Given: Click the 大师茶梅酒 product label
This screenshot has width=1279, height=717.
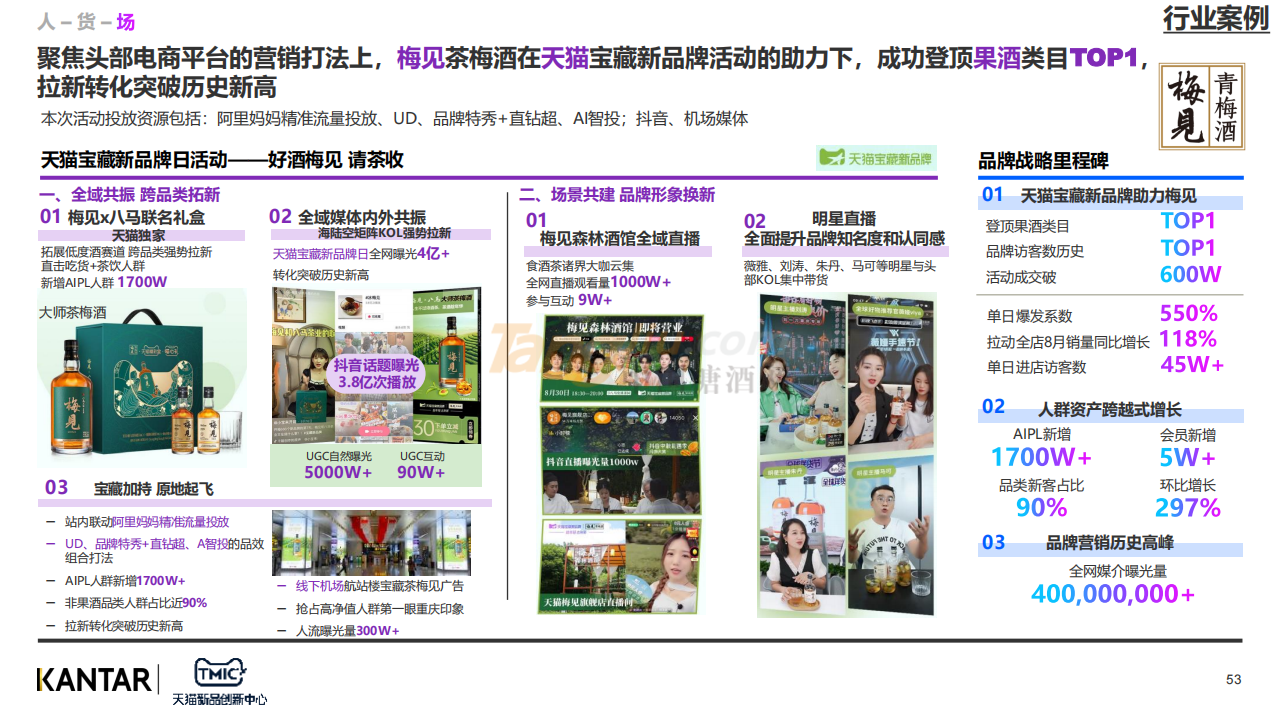Looking at the screenshot, I should (73, 312).
